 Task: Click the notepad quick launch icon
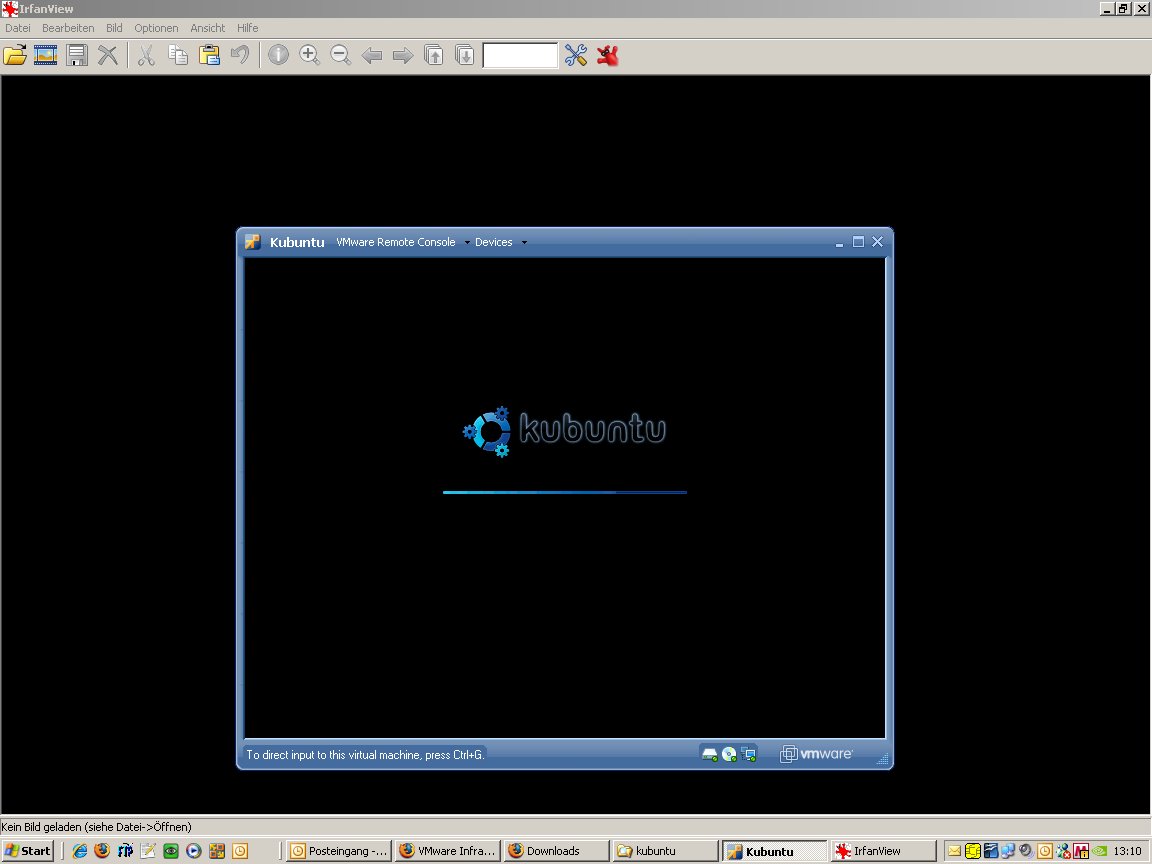click(x=148, y=851)
